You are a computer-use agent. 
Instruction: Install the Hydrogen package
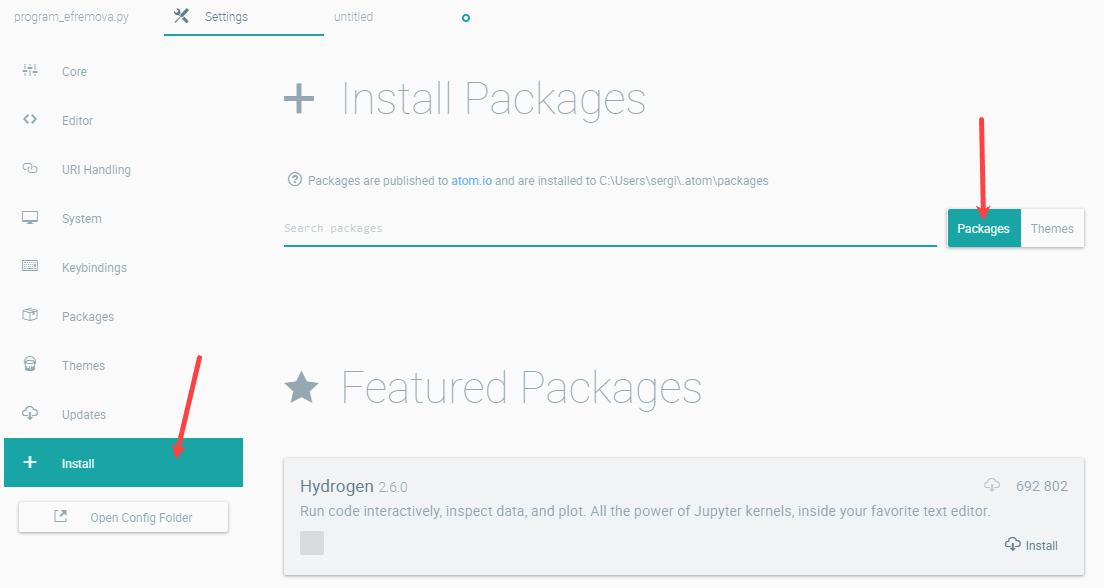(1031, 545)
